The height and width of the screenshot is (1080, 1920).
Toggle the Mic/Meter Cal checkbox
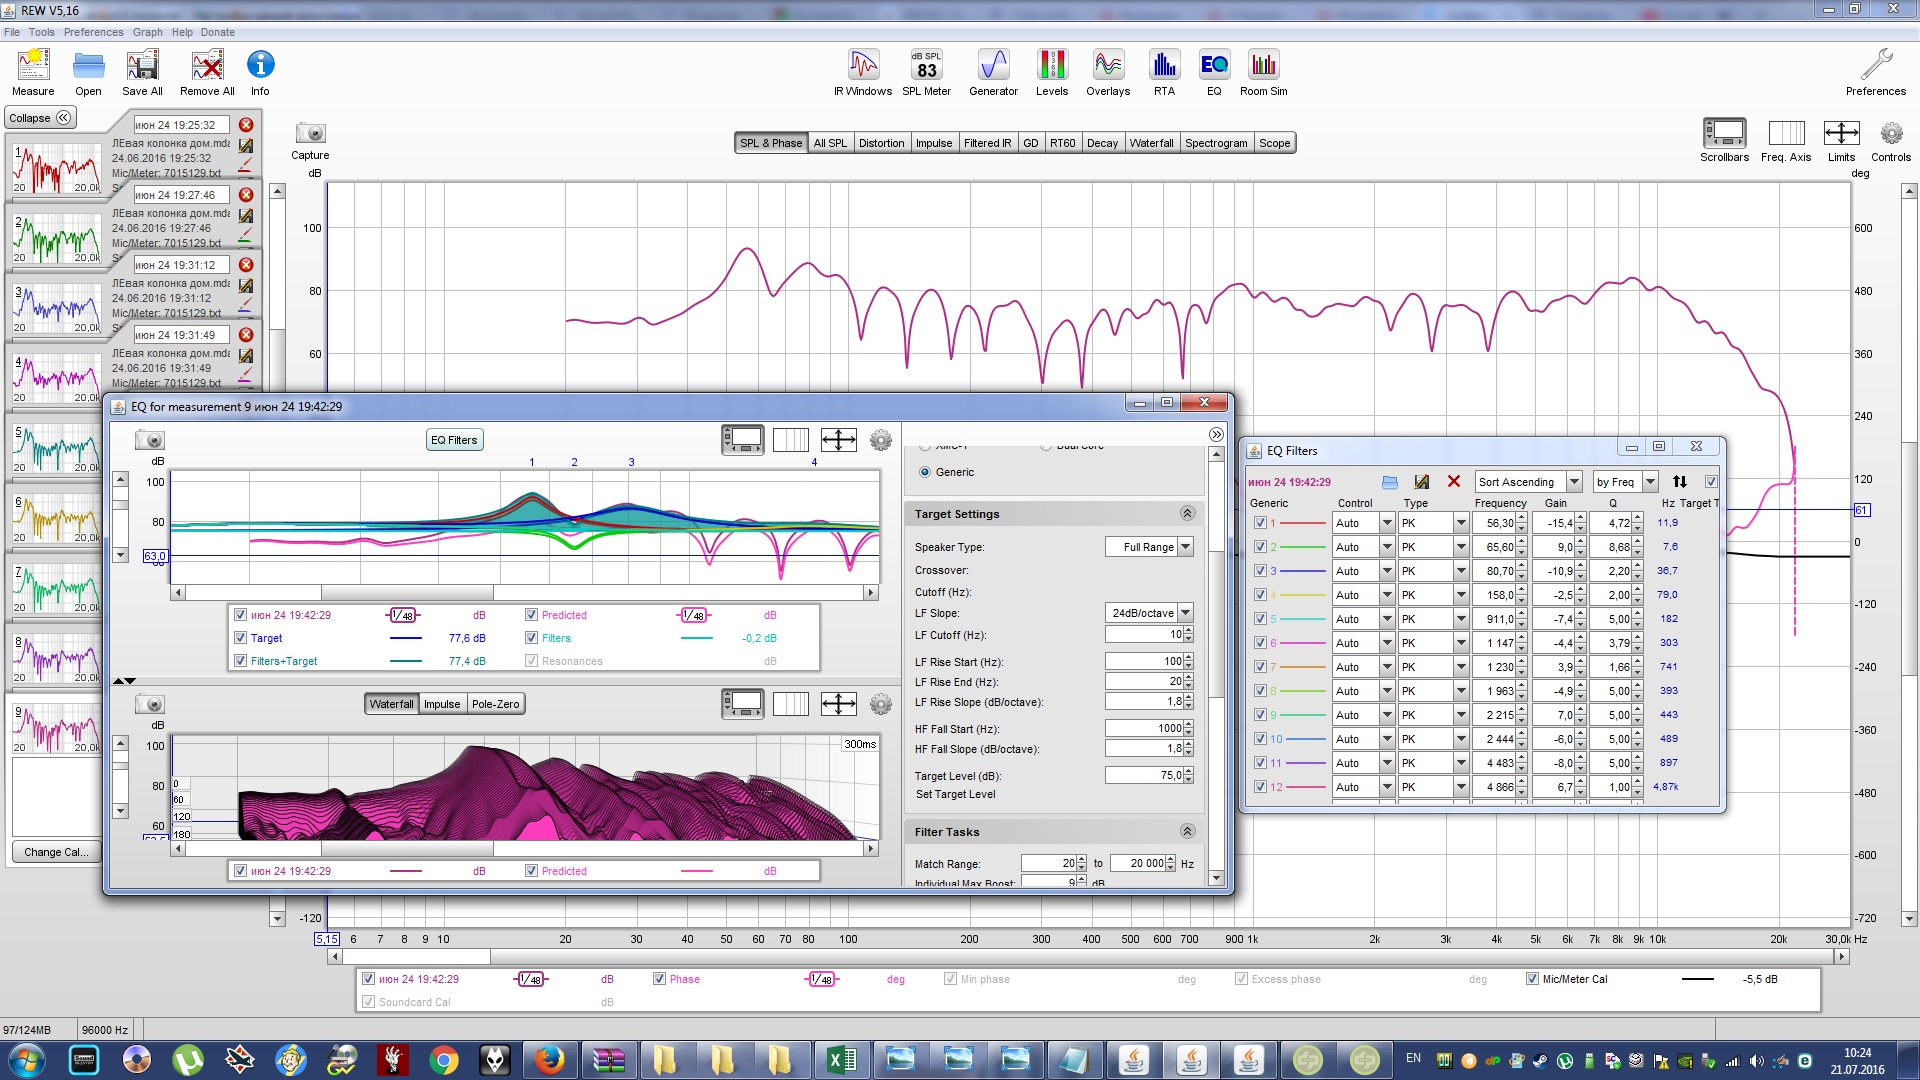click(1532, 979)
